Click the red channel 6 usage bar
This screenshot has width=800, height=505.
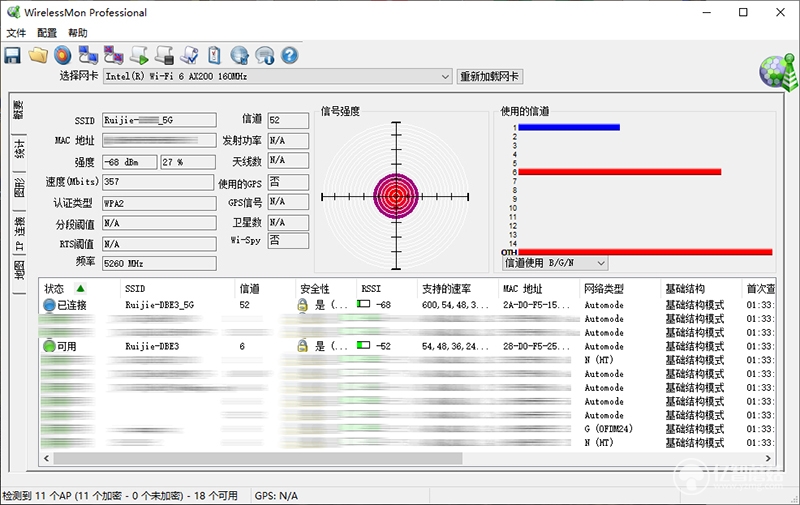619,172
